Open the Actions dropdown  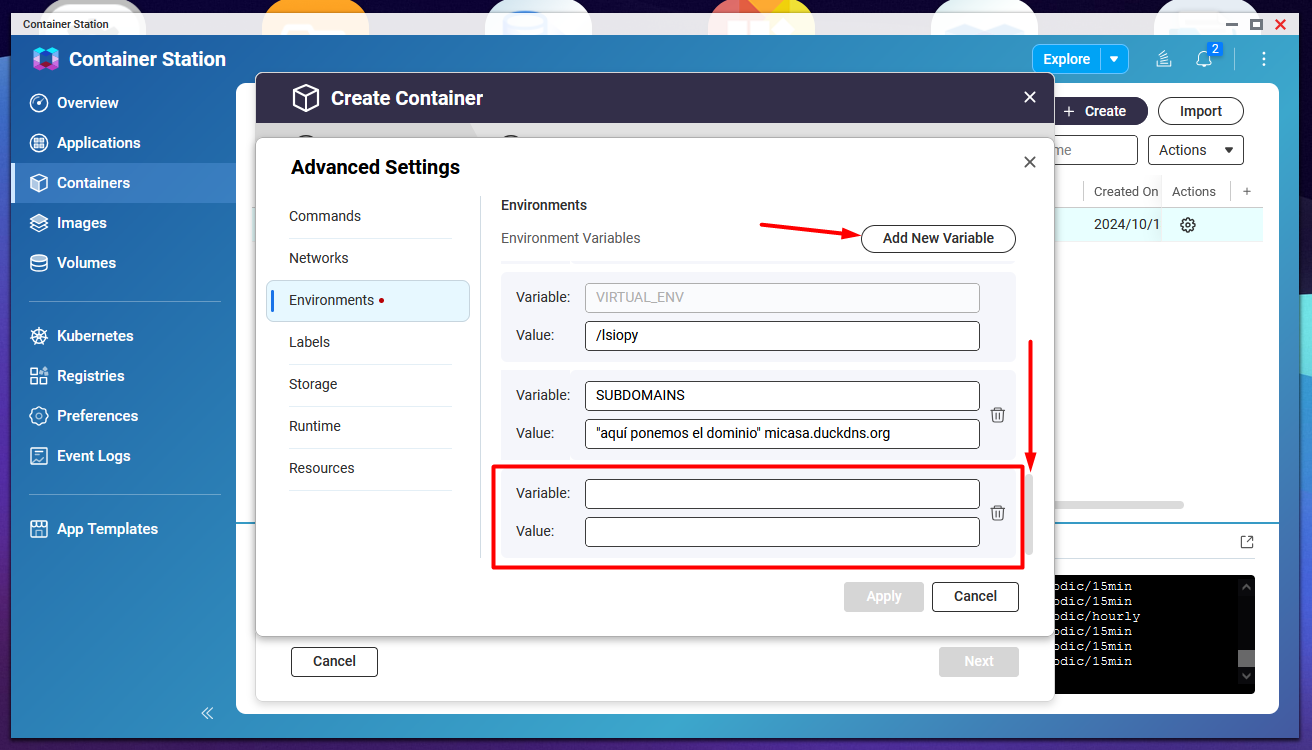click(1195, 150)
